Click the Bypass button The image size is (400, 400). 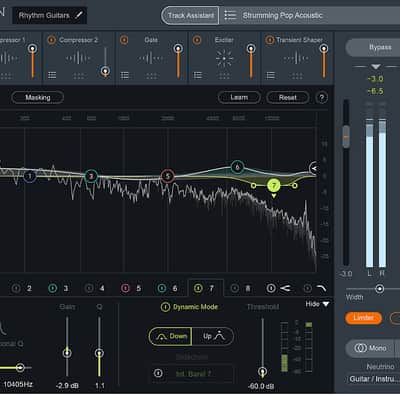click(373, 47)
